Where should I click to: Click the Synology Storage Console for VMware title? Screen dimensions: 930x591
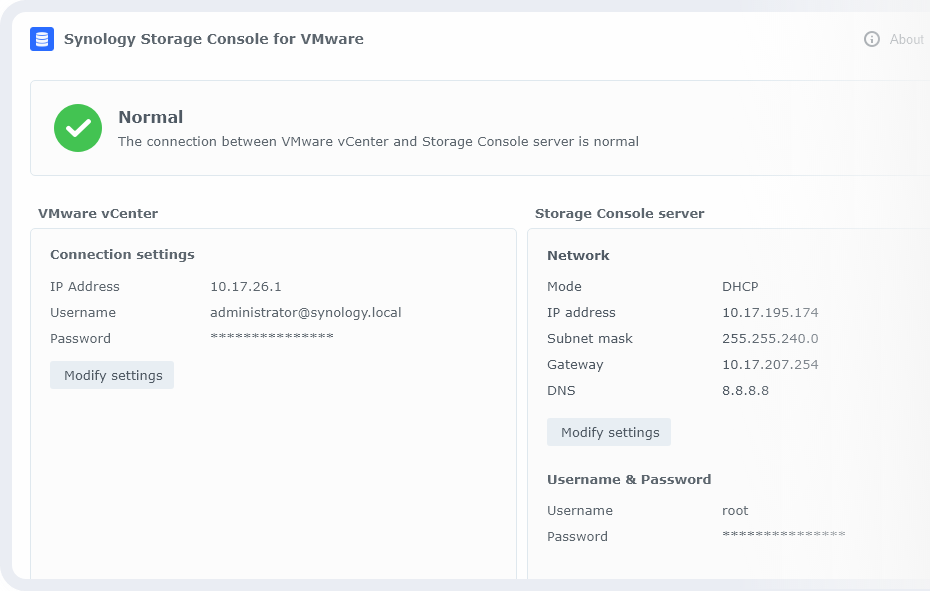point(214,39)
